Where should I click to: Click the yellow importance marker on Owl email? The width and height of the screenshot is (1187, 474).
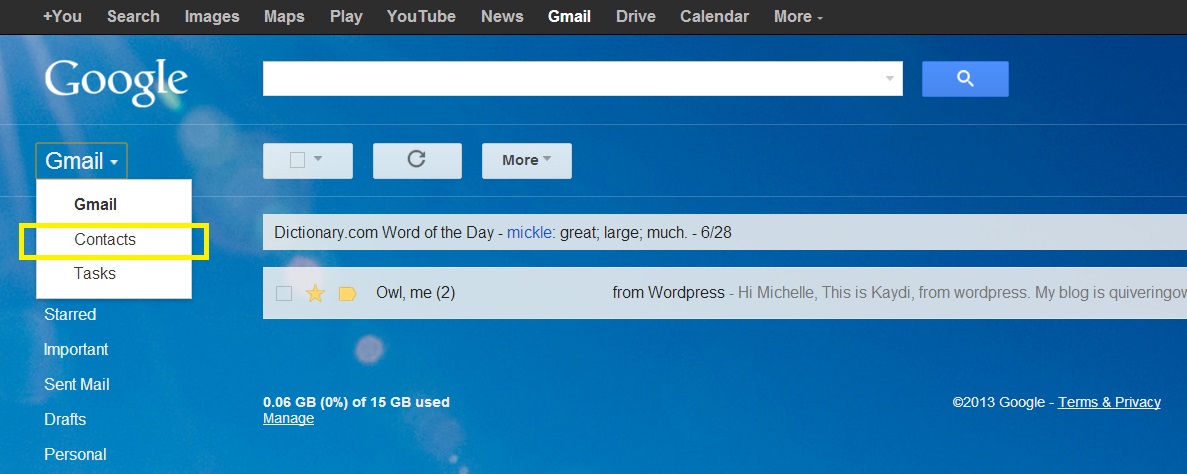[x=347, y=293]
